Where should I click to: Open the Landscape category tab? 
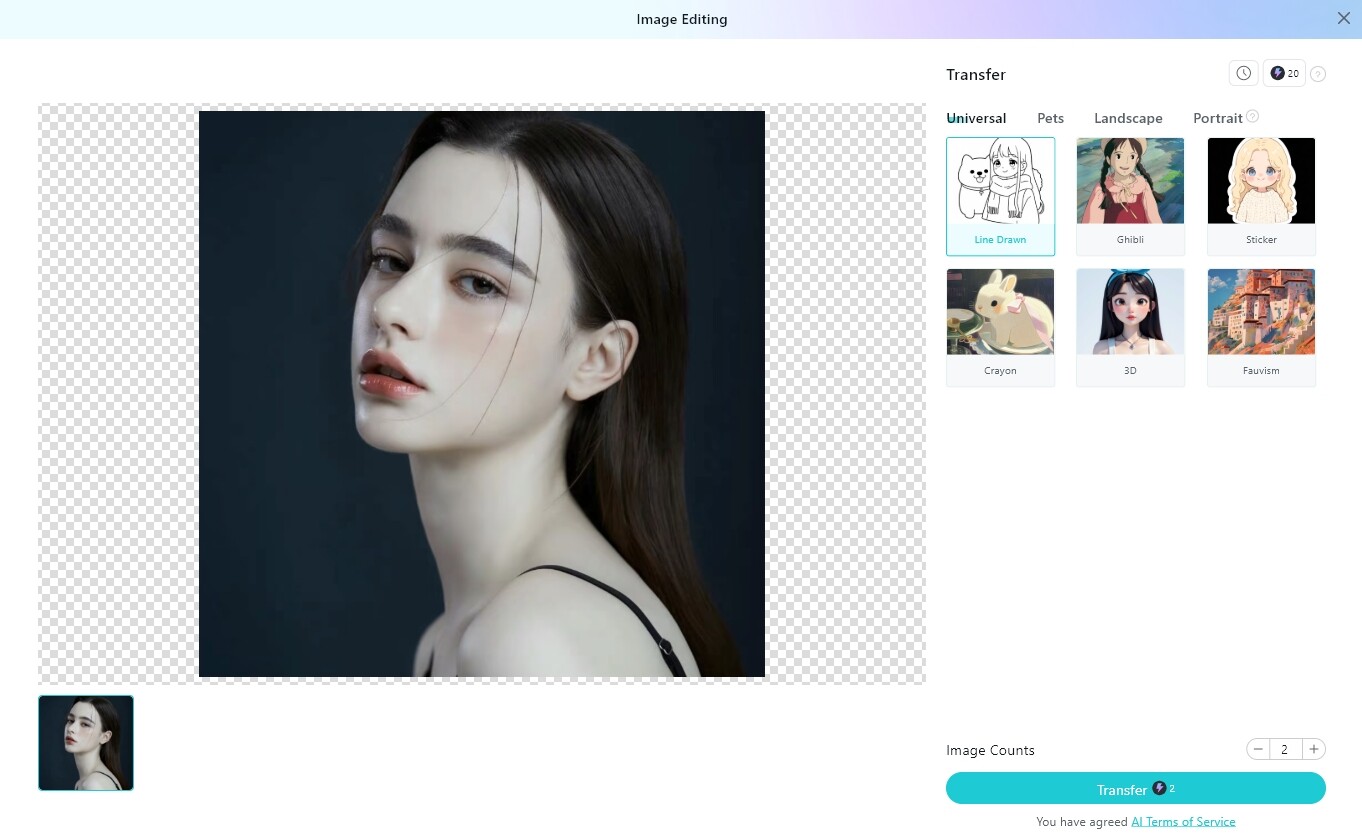pos(1128,118)
